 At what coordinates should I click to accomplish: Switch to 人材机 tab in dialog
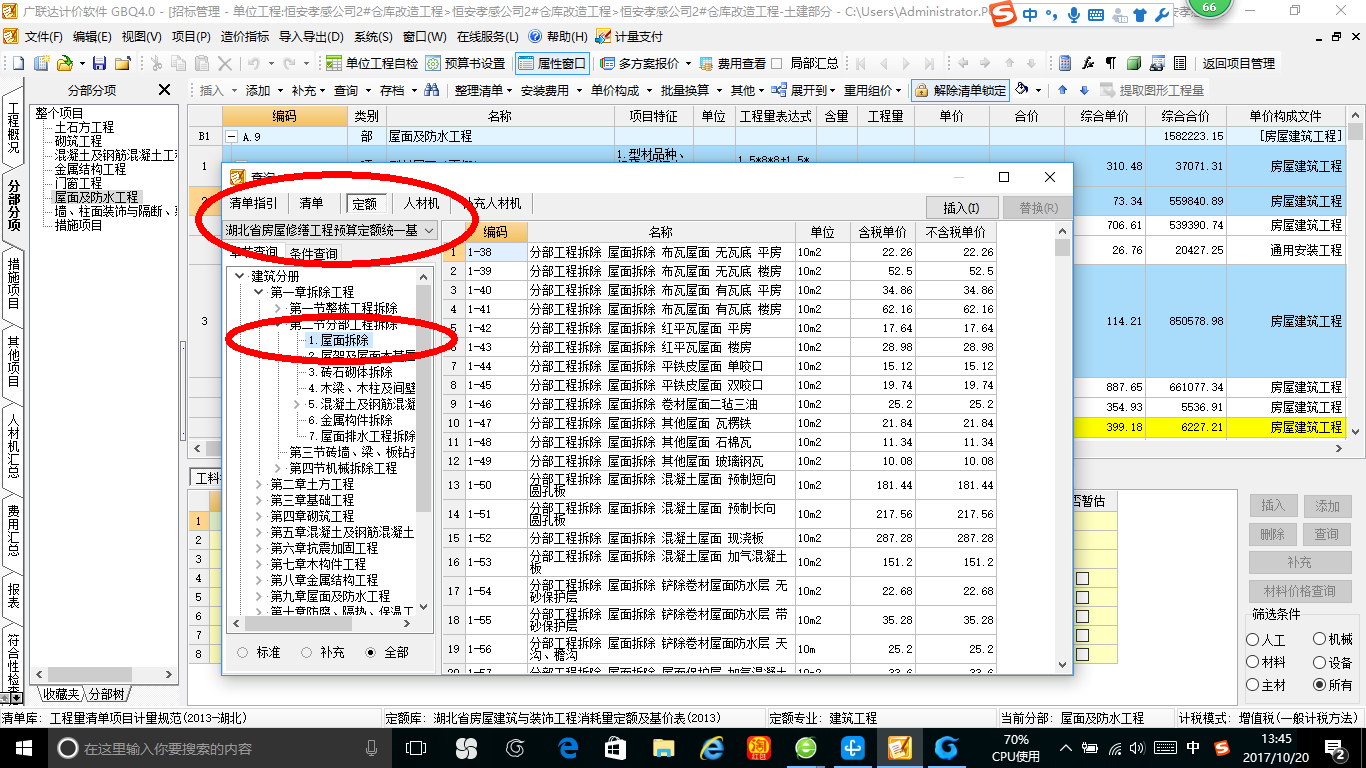click(x=421, y=203)
